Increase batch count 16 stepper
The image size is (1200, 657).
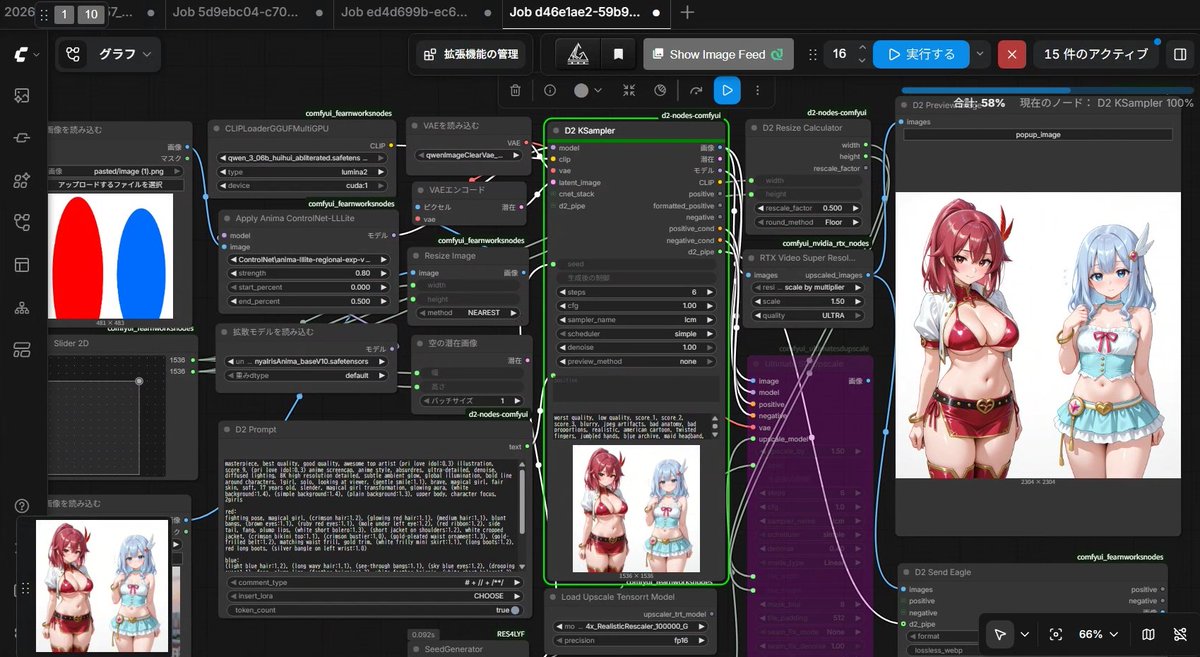click(863, 48)
